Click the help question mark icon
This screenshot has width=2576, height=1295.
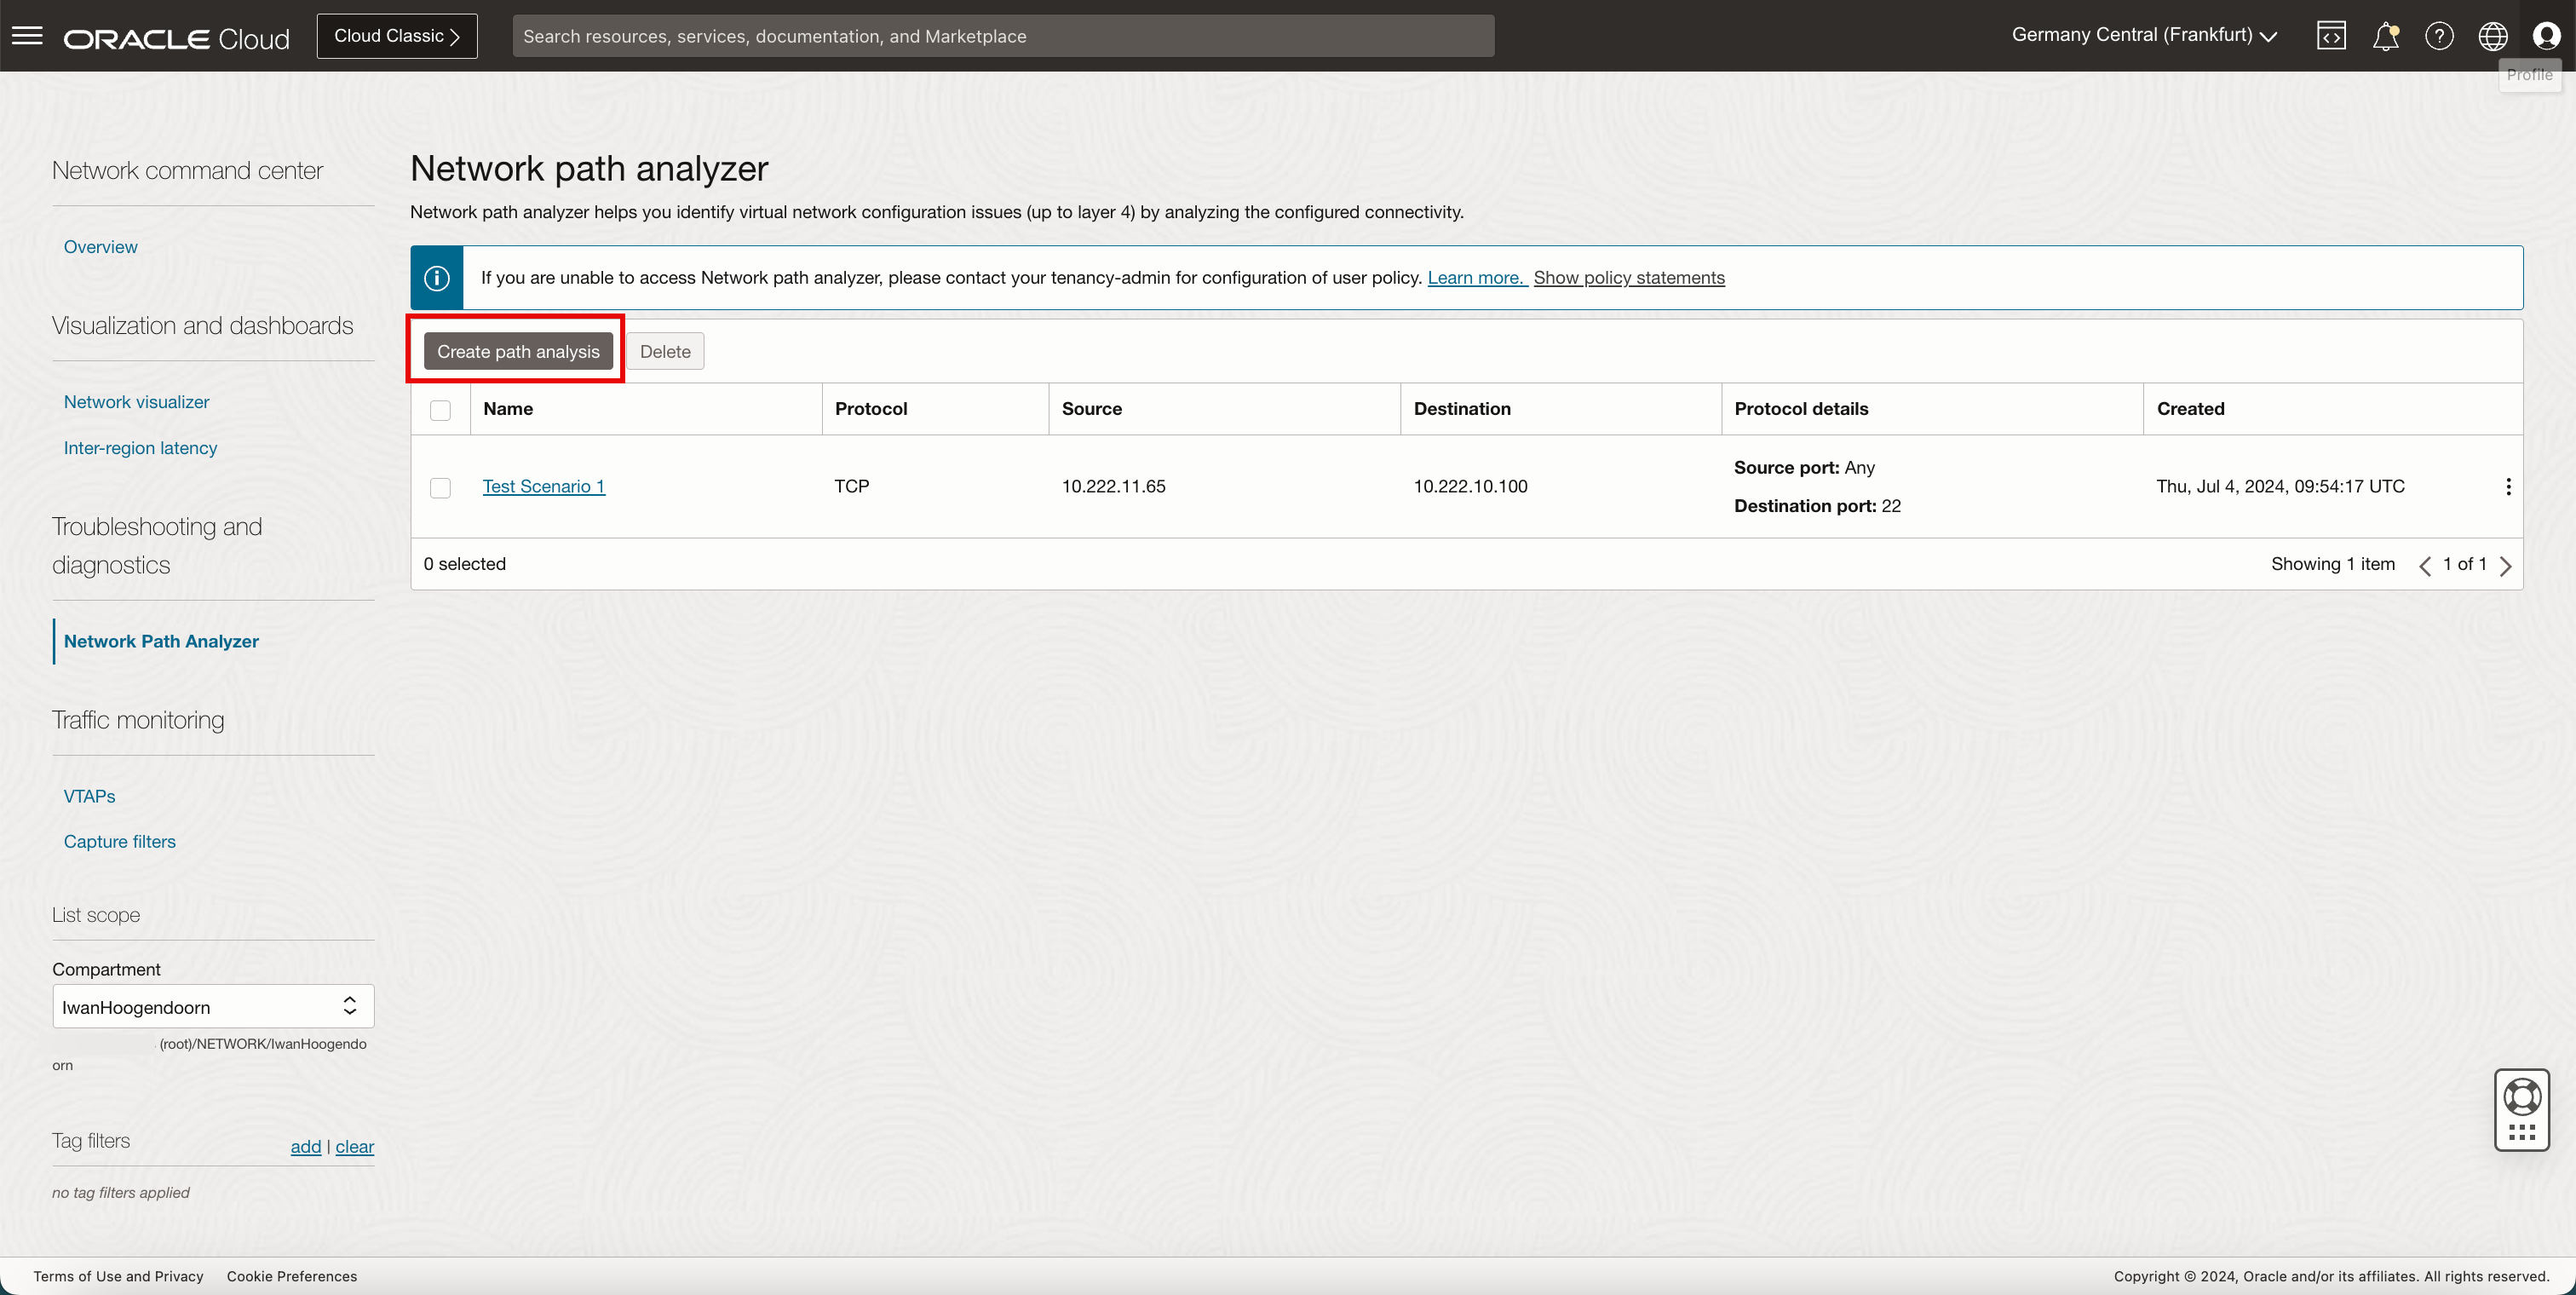2439,36
